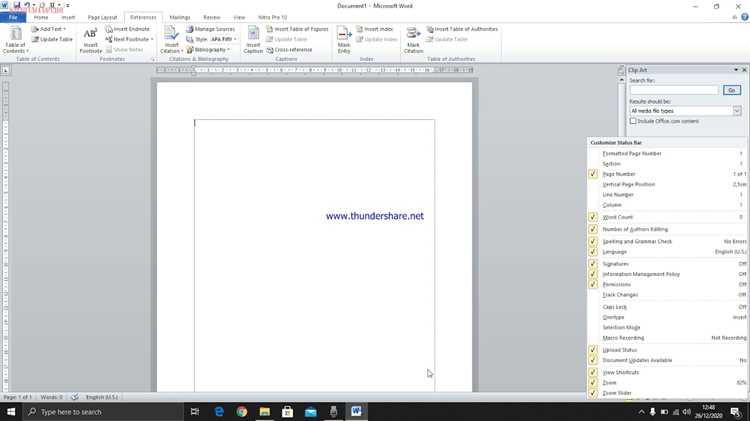The image size is (750, 421).
Task: Go to Next Footnote
Action: [127, 39]
